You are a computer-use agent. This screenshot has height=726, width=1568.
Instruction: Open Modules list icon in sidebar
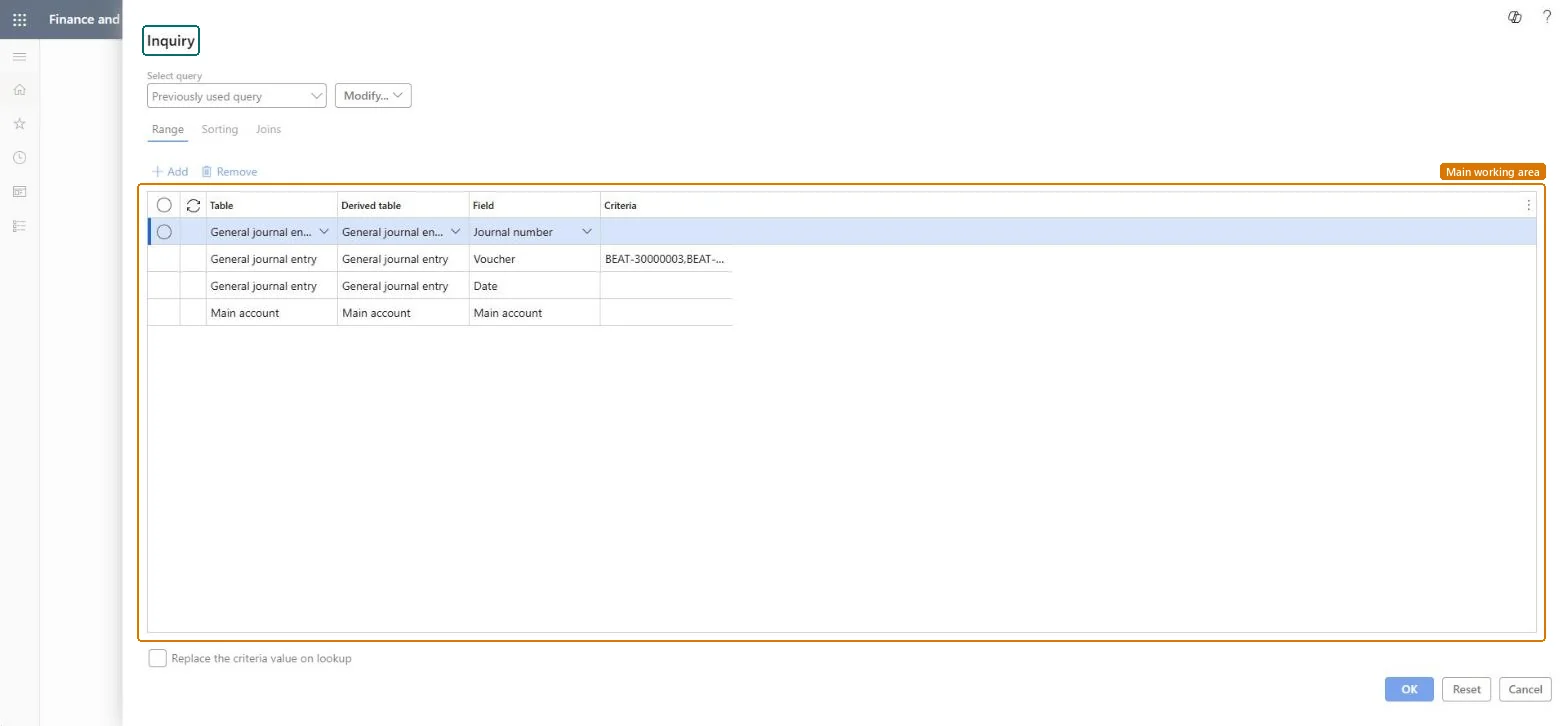[19, 226]
